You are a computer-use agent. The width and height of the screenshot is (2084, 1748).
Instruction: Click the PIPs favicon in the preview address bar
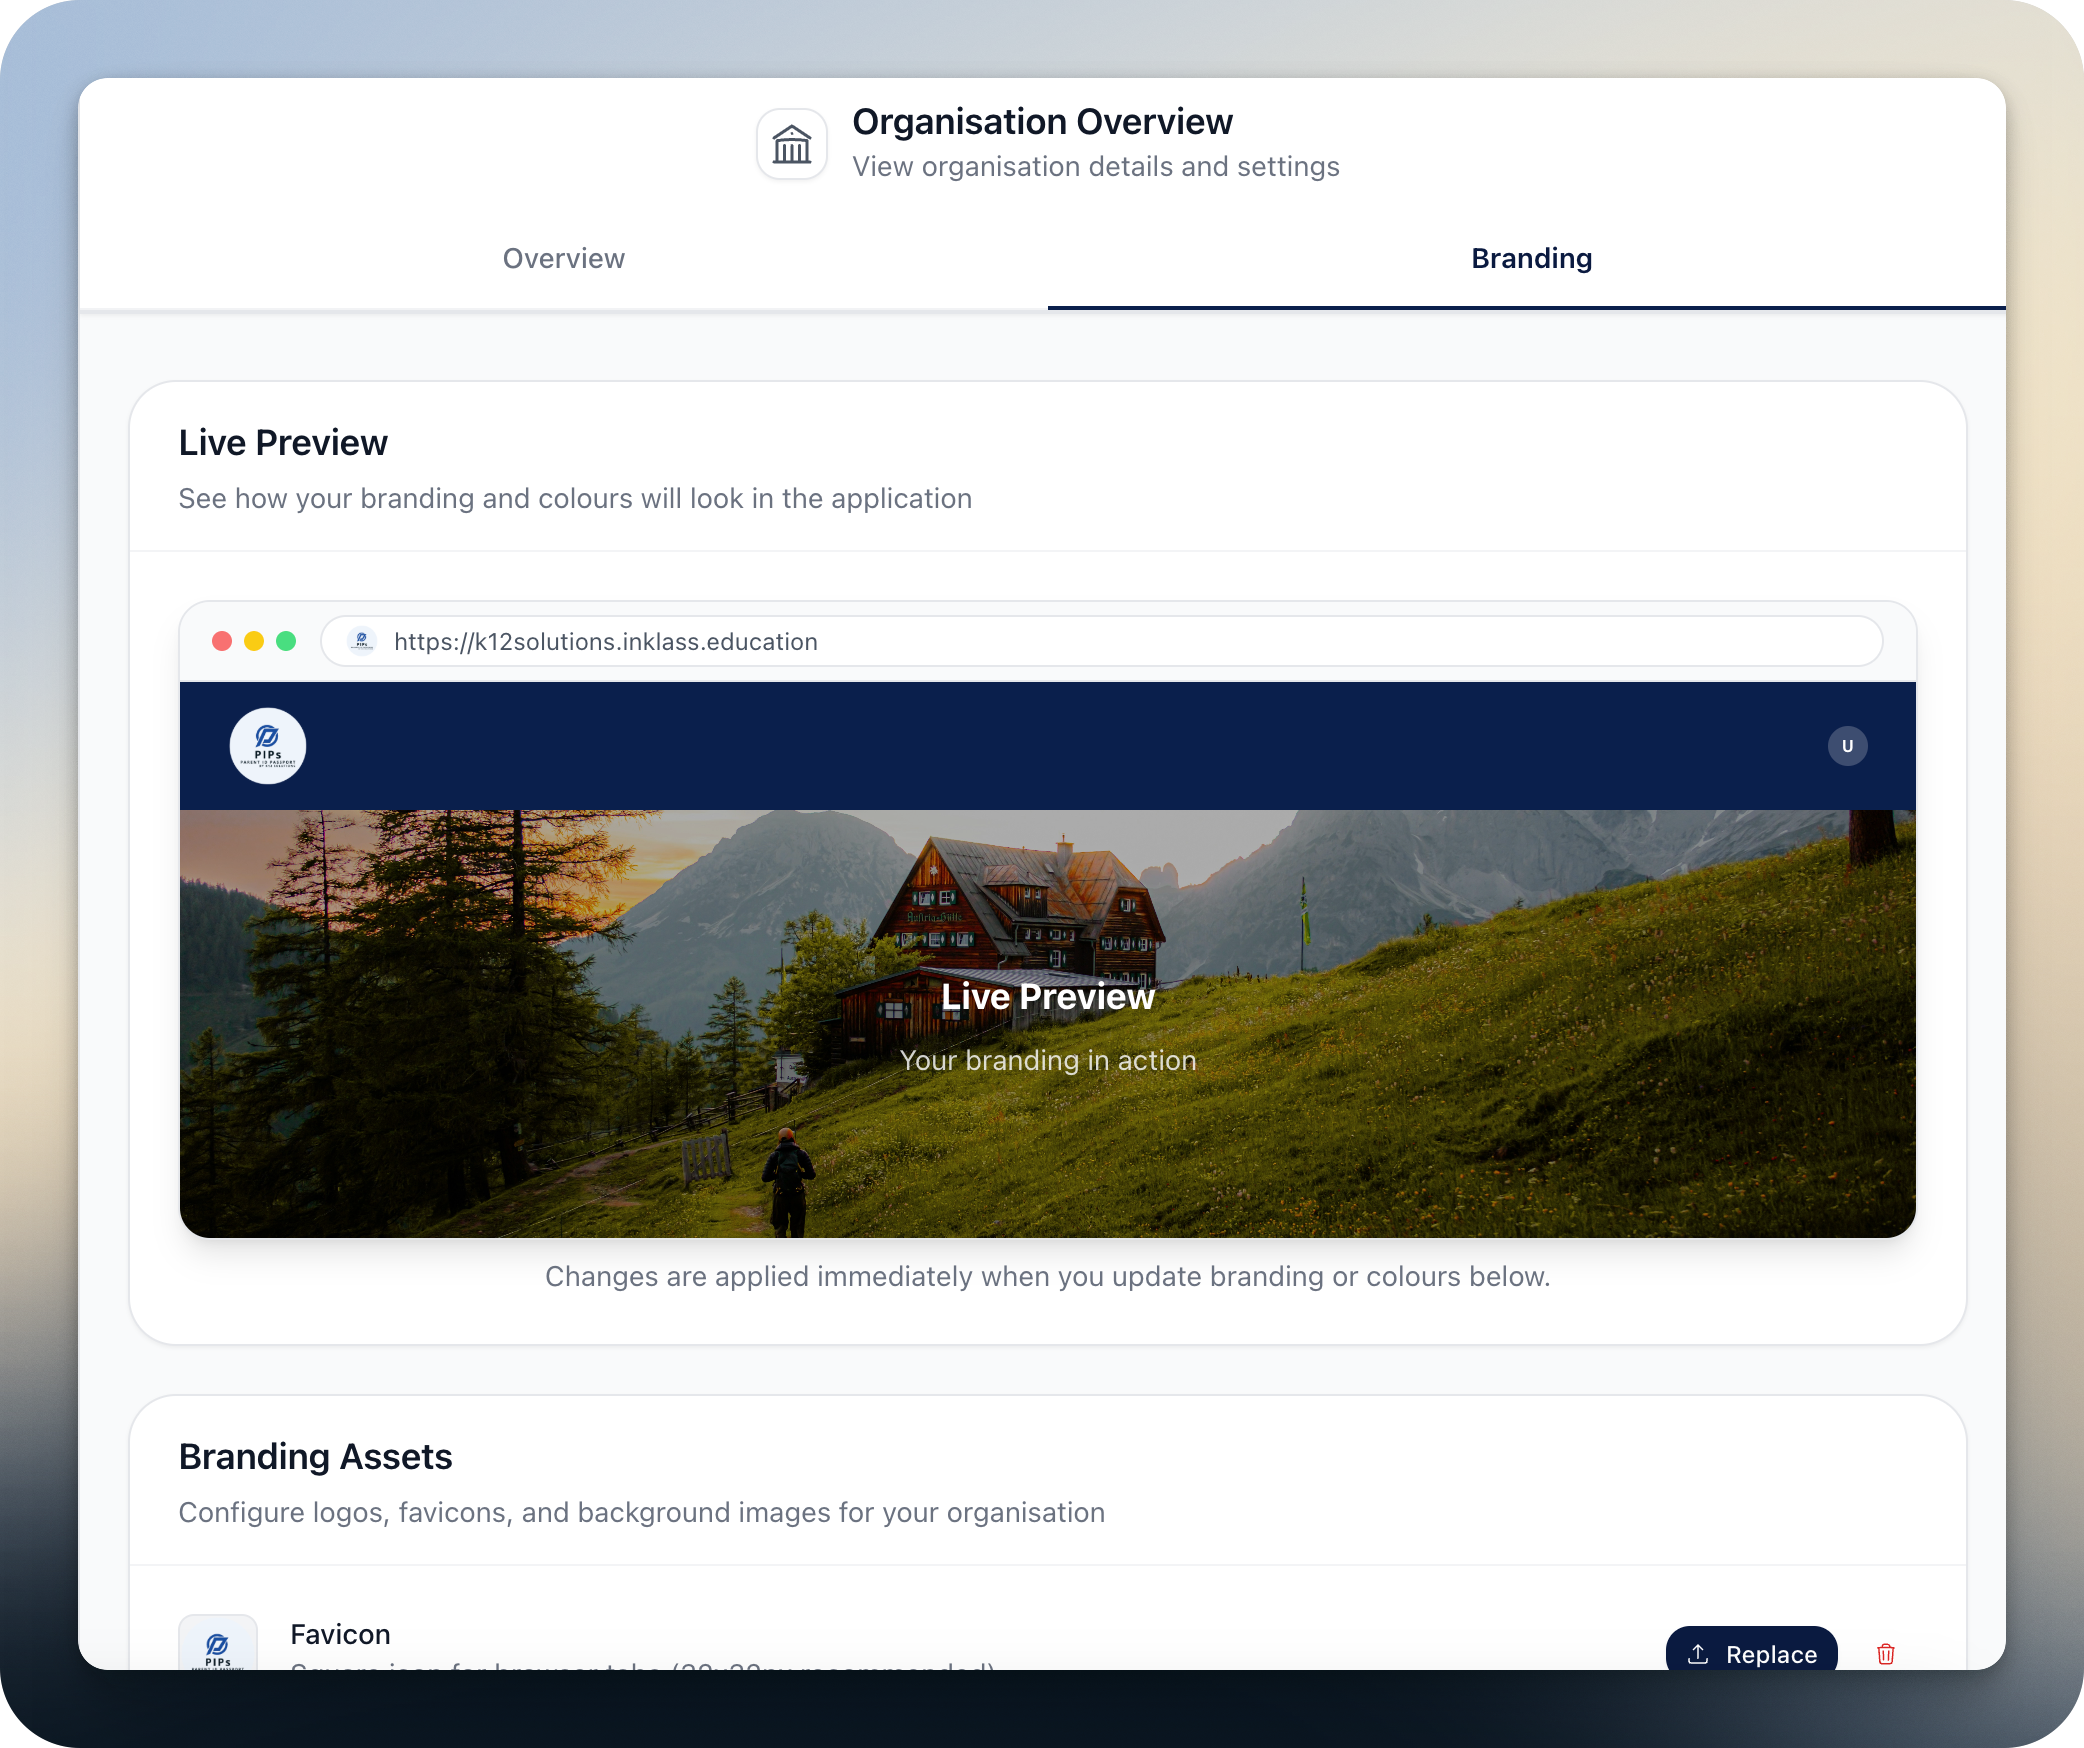click(361, 641)
